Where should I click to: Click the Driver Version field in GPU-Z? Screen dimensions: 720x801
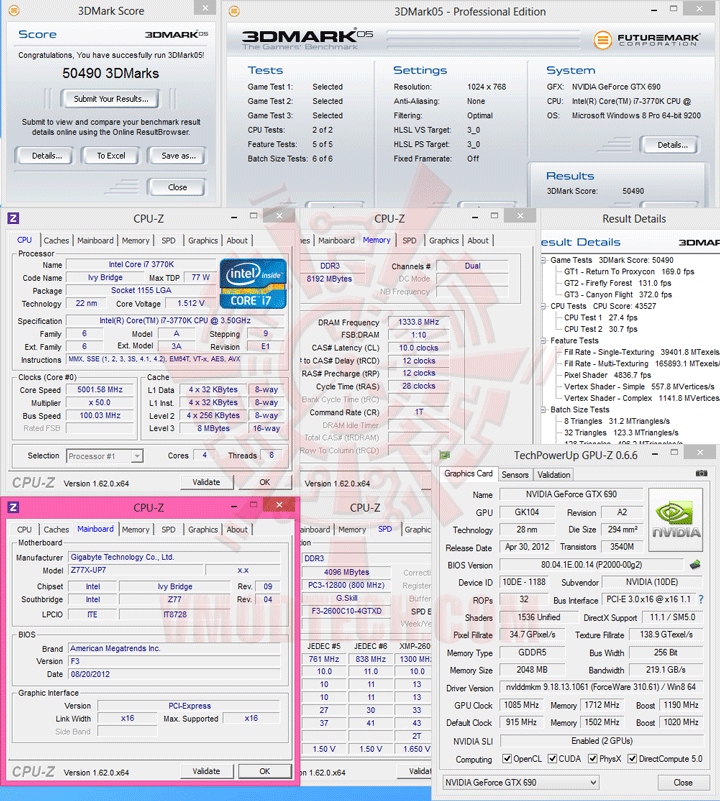coord(601,688)
